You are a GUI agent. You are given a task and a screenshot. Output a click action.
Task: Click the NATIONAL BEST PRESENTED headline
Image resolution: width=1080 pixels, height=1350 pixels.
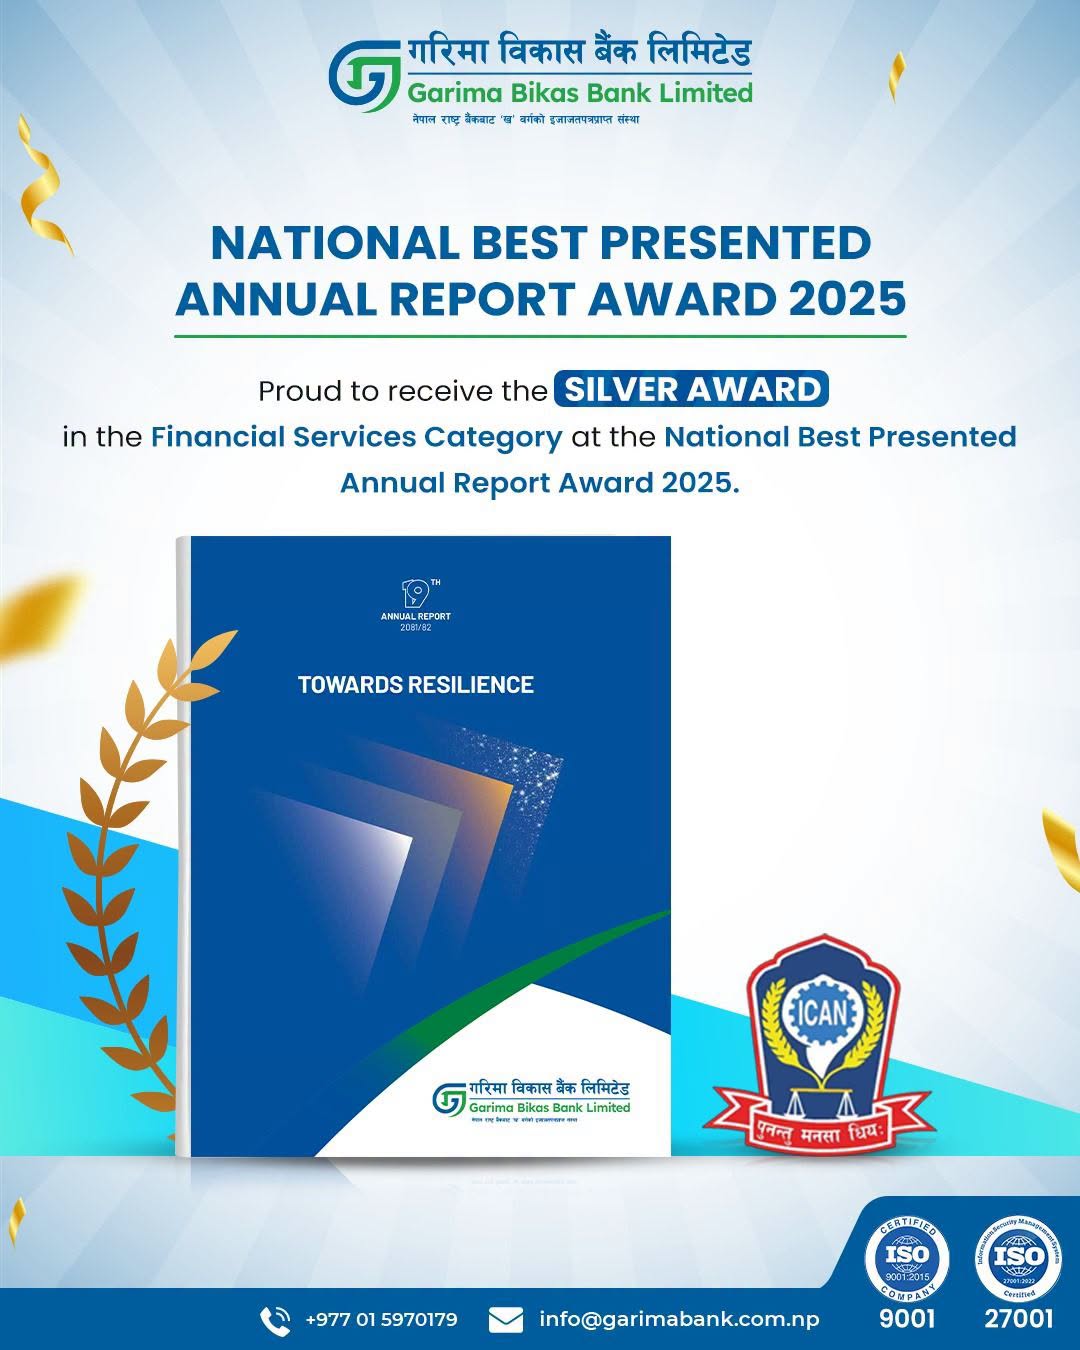(540, 243)
